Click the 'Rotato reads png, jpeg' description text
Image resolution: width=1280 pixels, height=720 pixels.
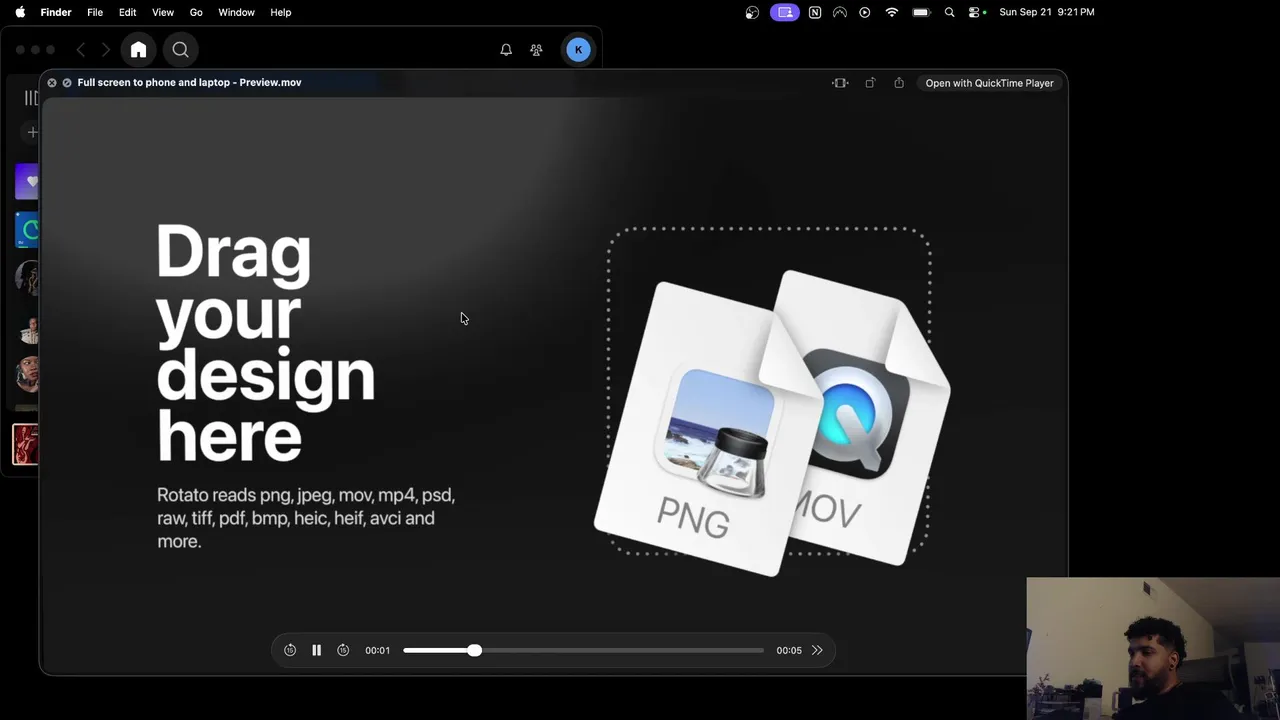tap(306, 518)
